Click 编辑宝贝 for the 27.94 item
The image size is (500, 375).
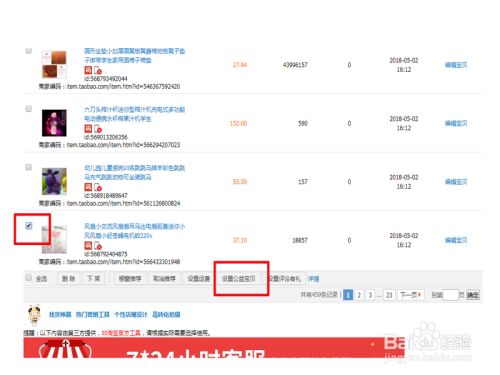click(x=456, y=65)
